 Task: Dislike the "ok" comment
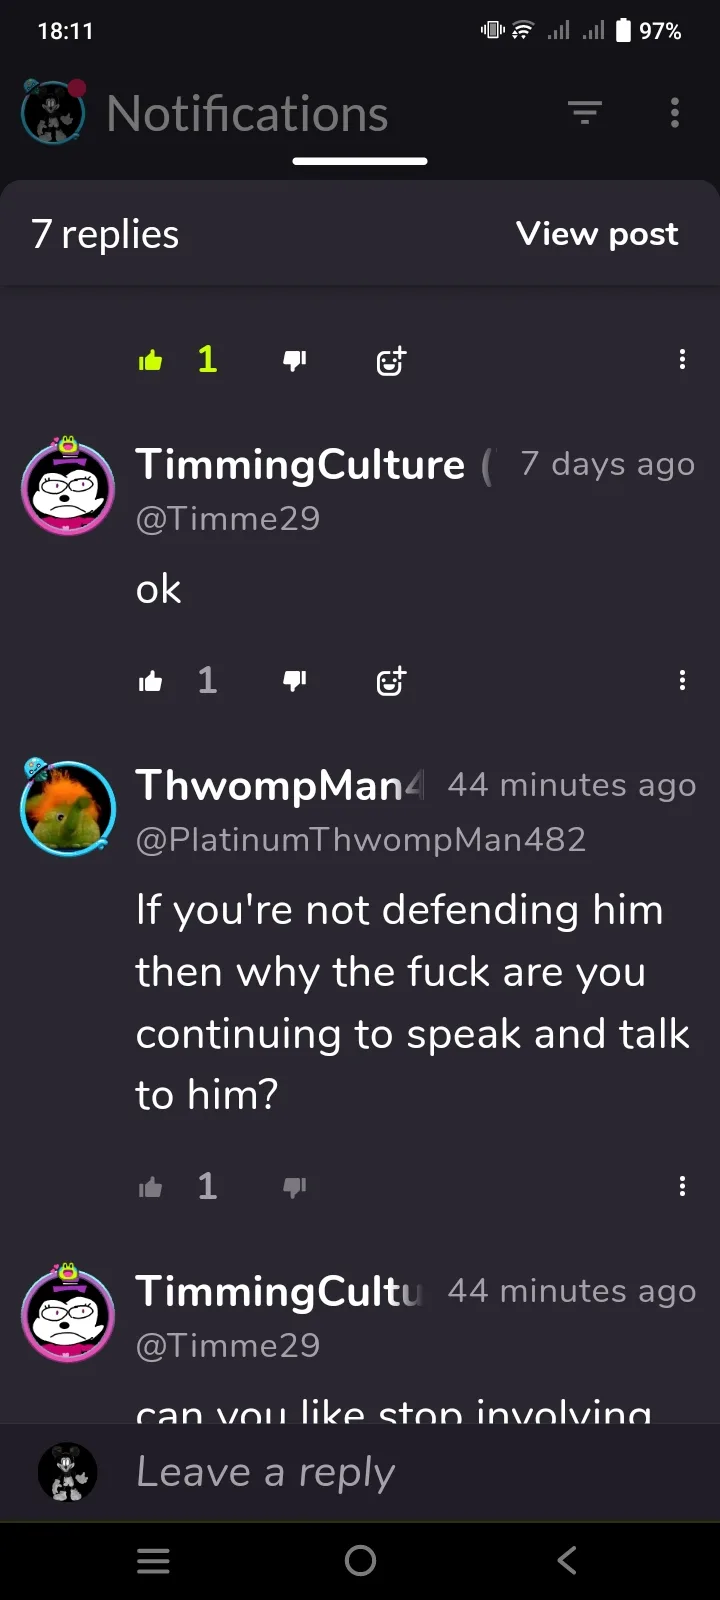[294, 681]
